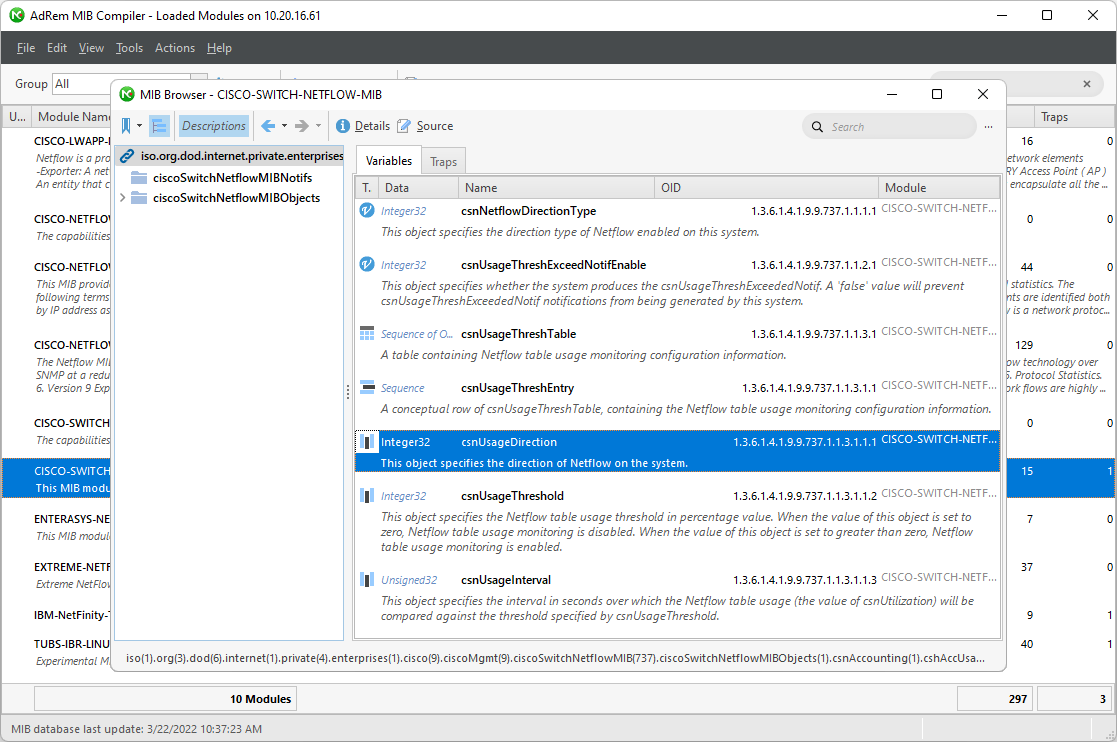Screen dimensions: 1117x742
Task: Click the csnUsageThreshEntry sequence icon
Action: pyautogui.click(x=367, y=388)
